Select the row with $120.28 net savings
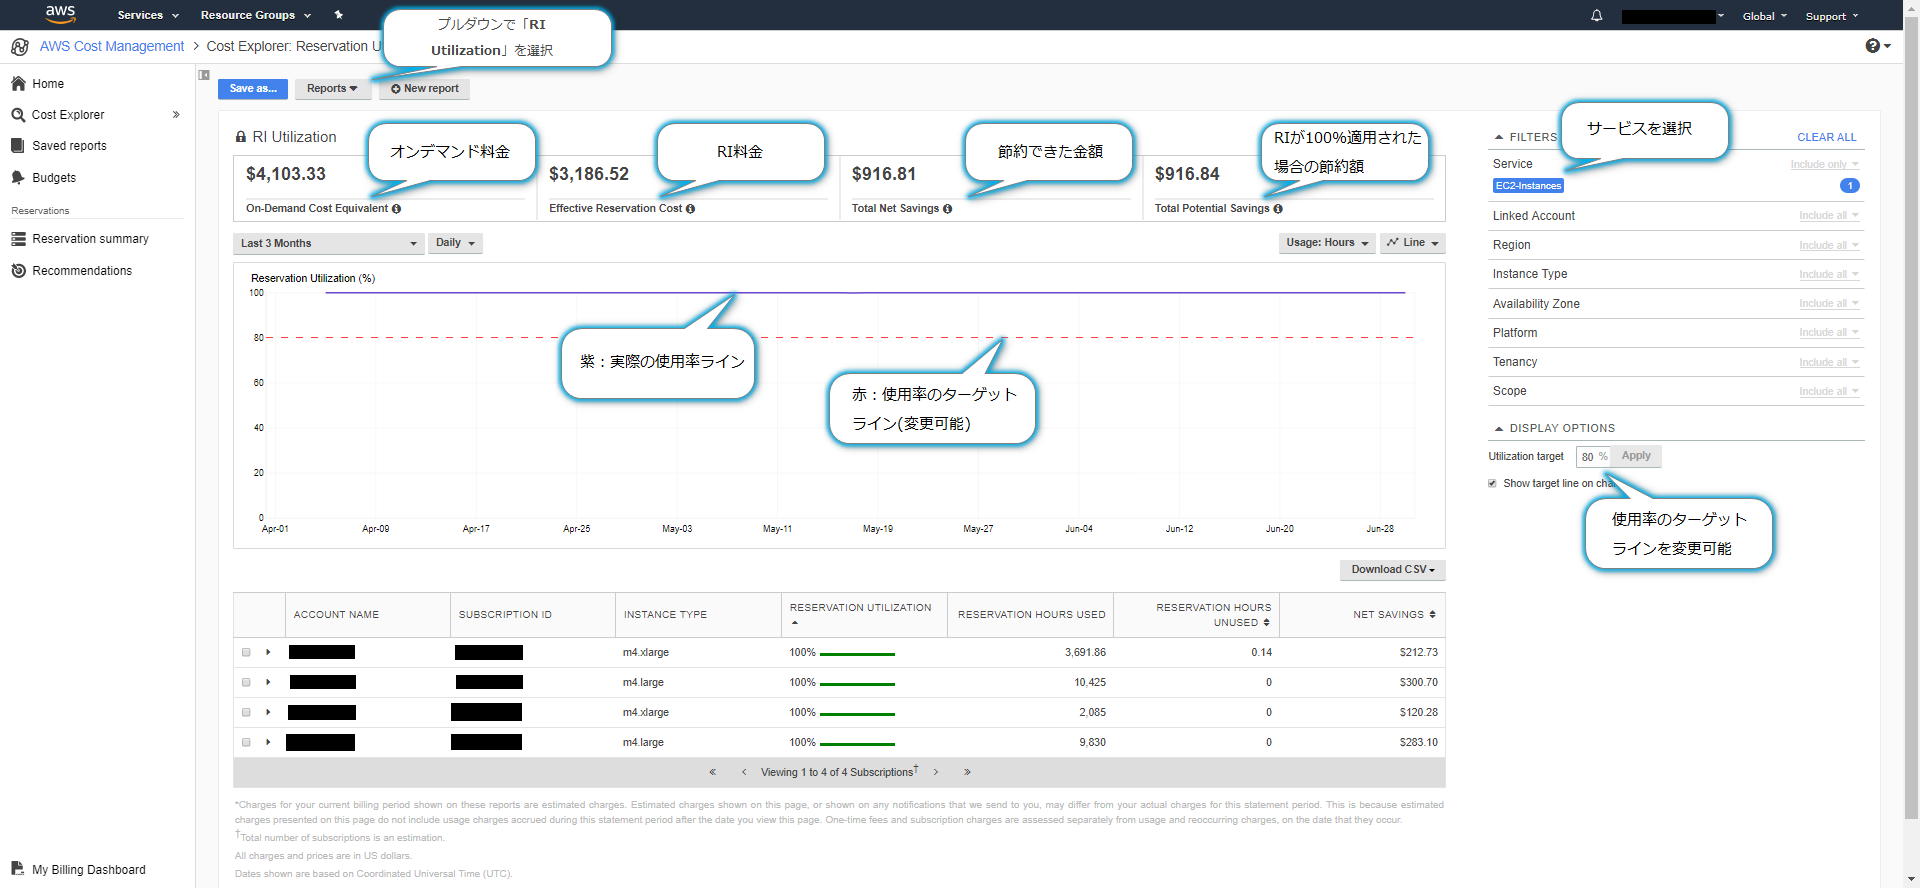The image size is (1920, 888). [x=246, y=713]
